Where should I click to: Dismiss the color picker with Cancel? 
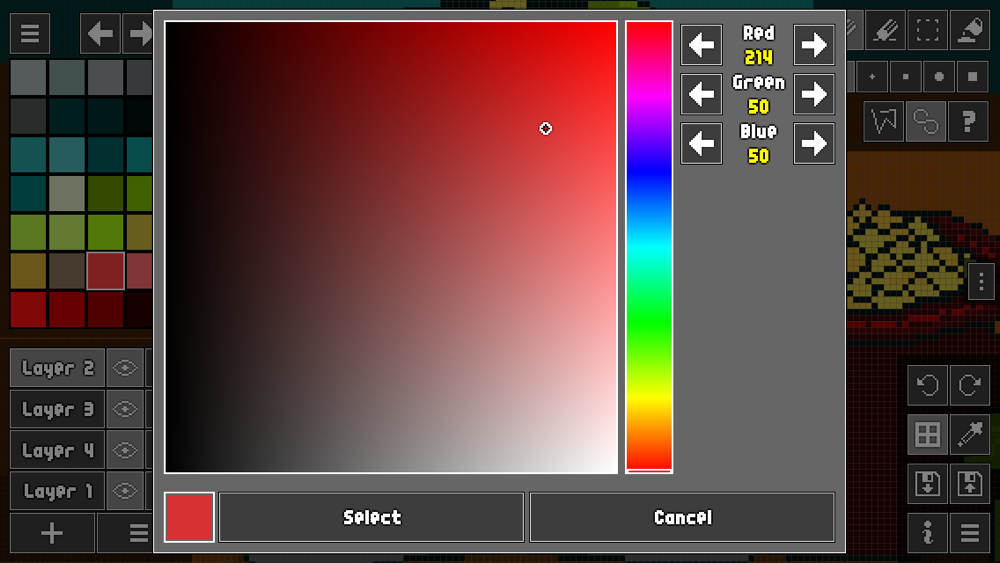[x=682, y=517]
